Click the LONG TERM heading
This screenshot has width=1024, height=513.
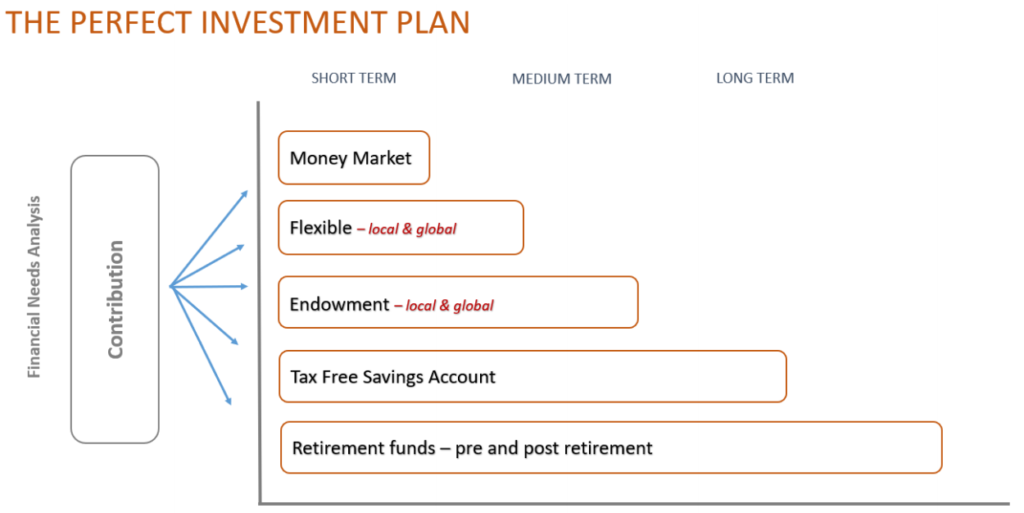[x=754, y=78]
